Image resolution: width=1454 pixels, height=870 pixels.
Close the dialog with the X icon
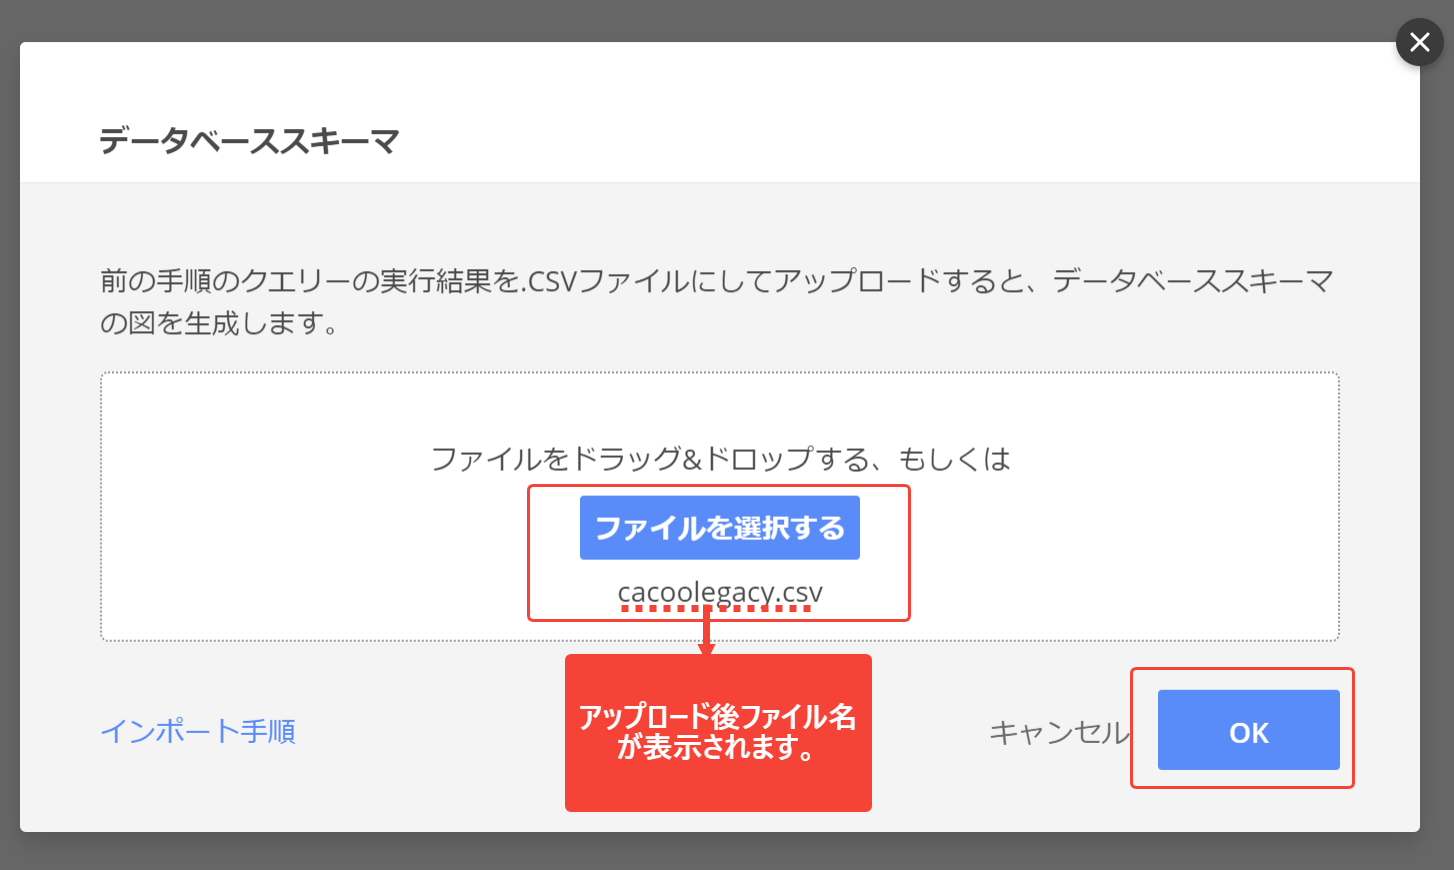click(1419, 42)
